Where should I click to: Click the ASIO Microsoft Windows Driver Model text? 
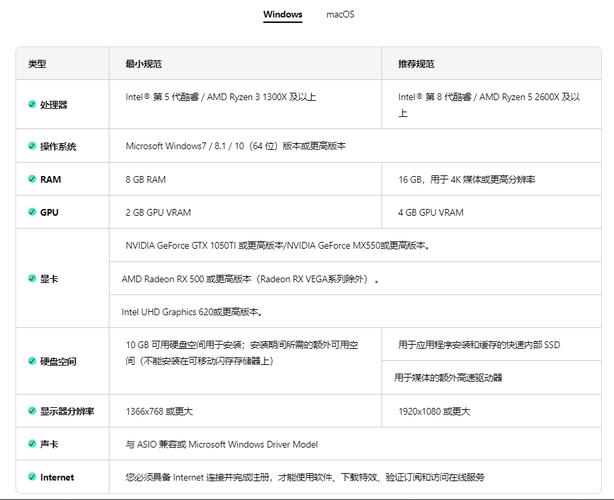click(221, 444)
